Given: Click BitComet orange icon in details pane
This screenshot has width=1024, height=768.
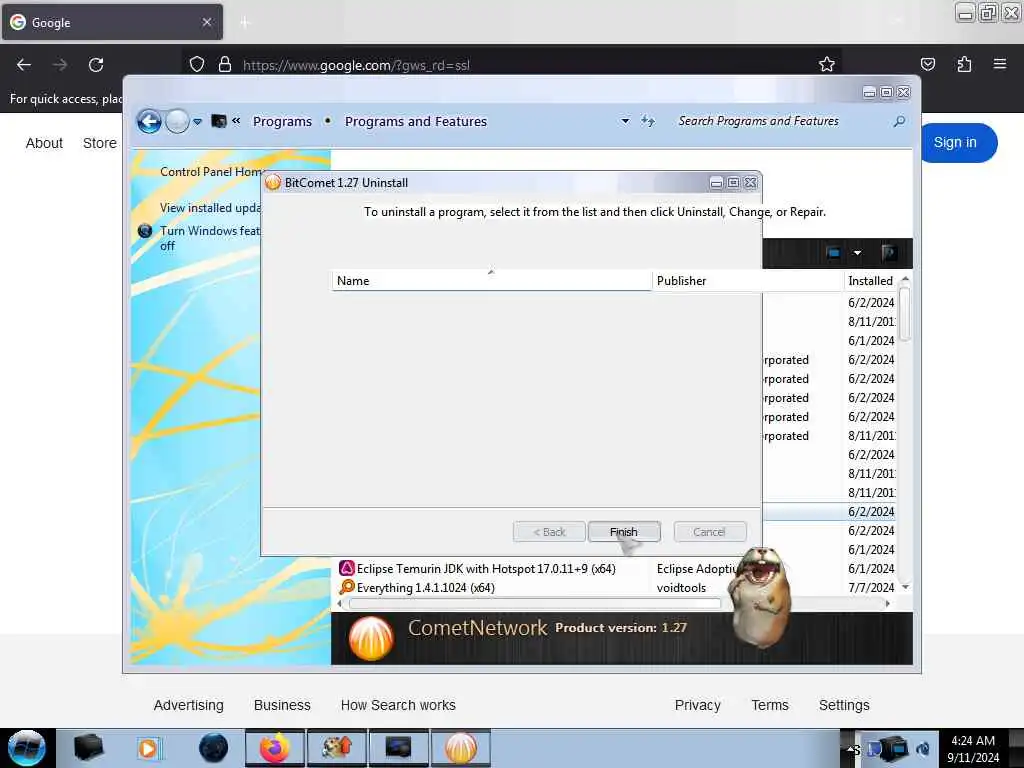Looking at the screenshot, I should pos(371,637).
